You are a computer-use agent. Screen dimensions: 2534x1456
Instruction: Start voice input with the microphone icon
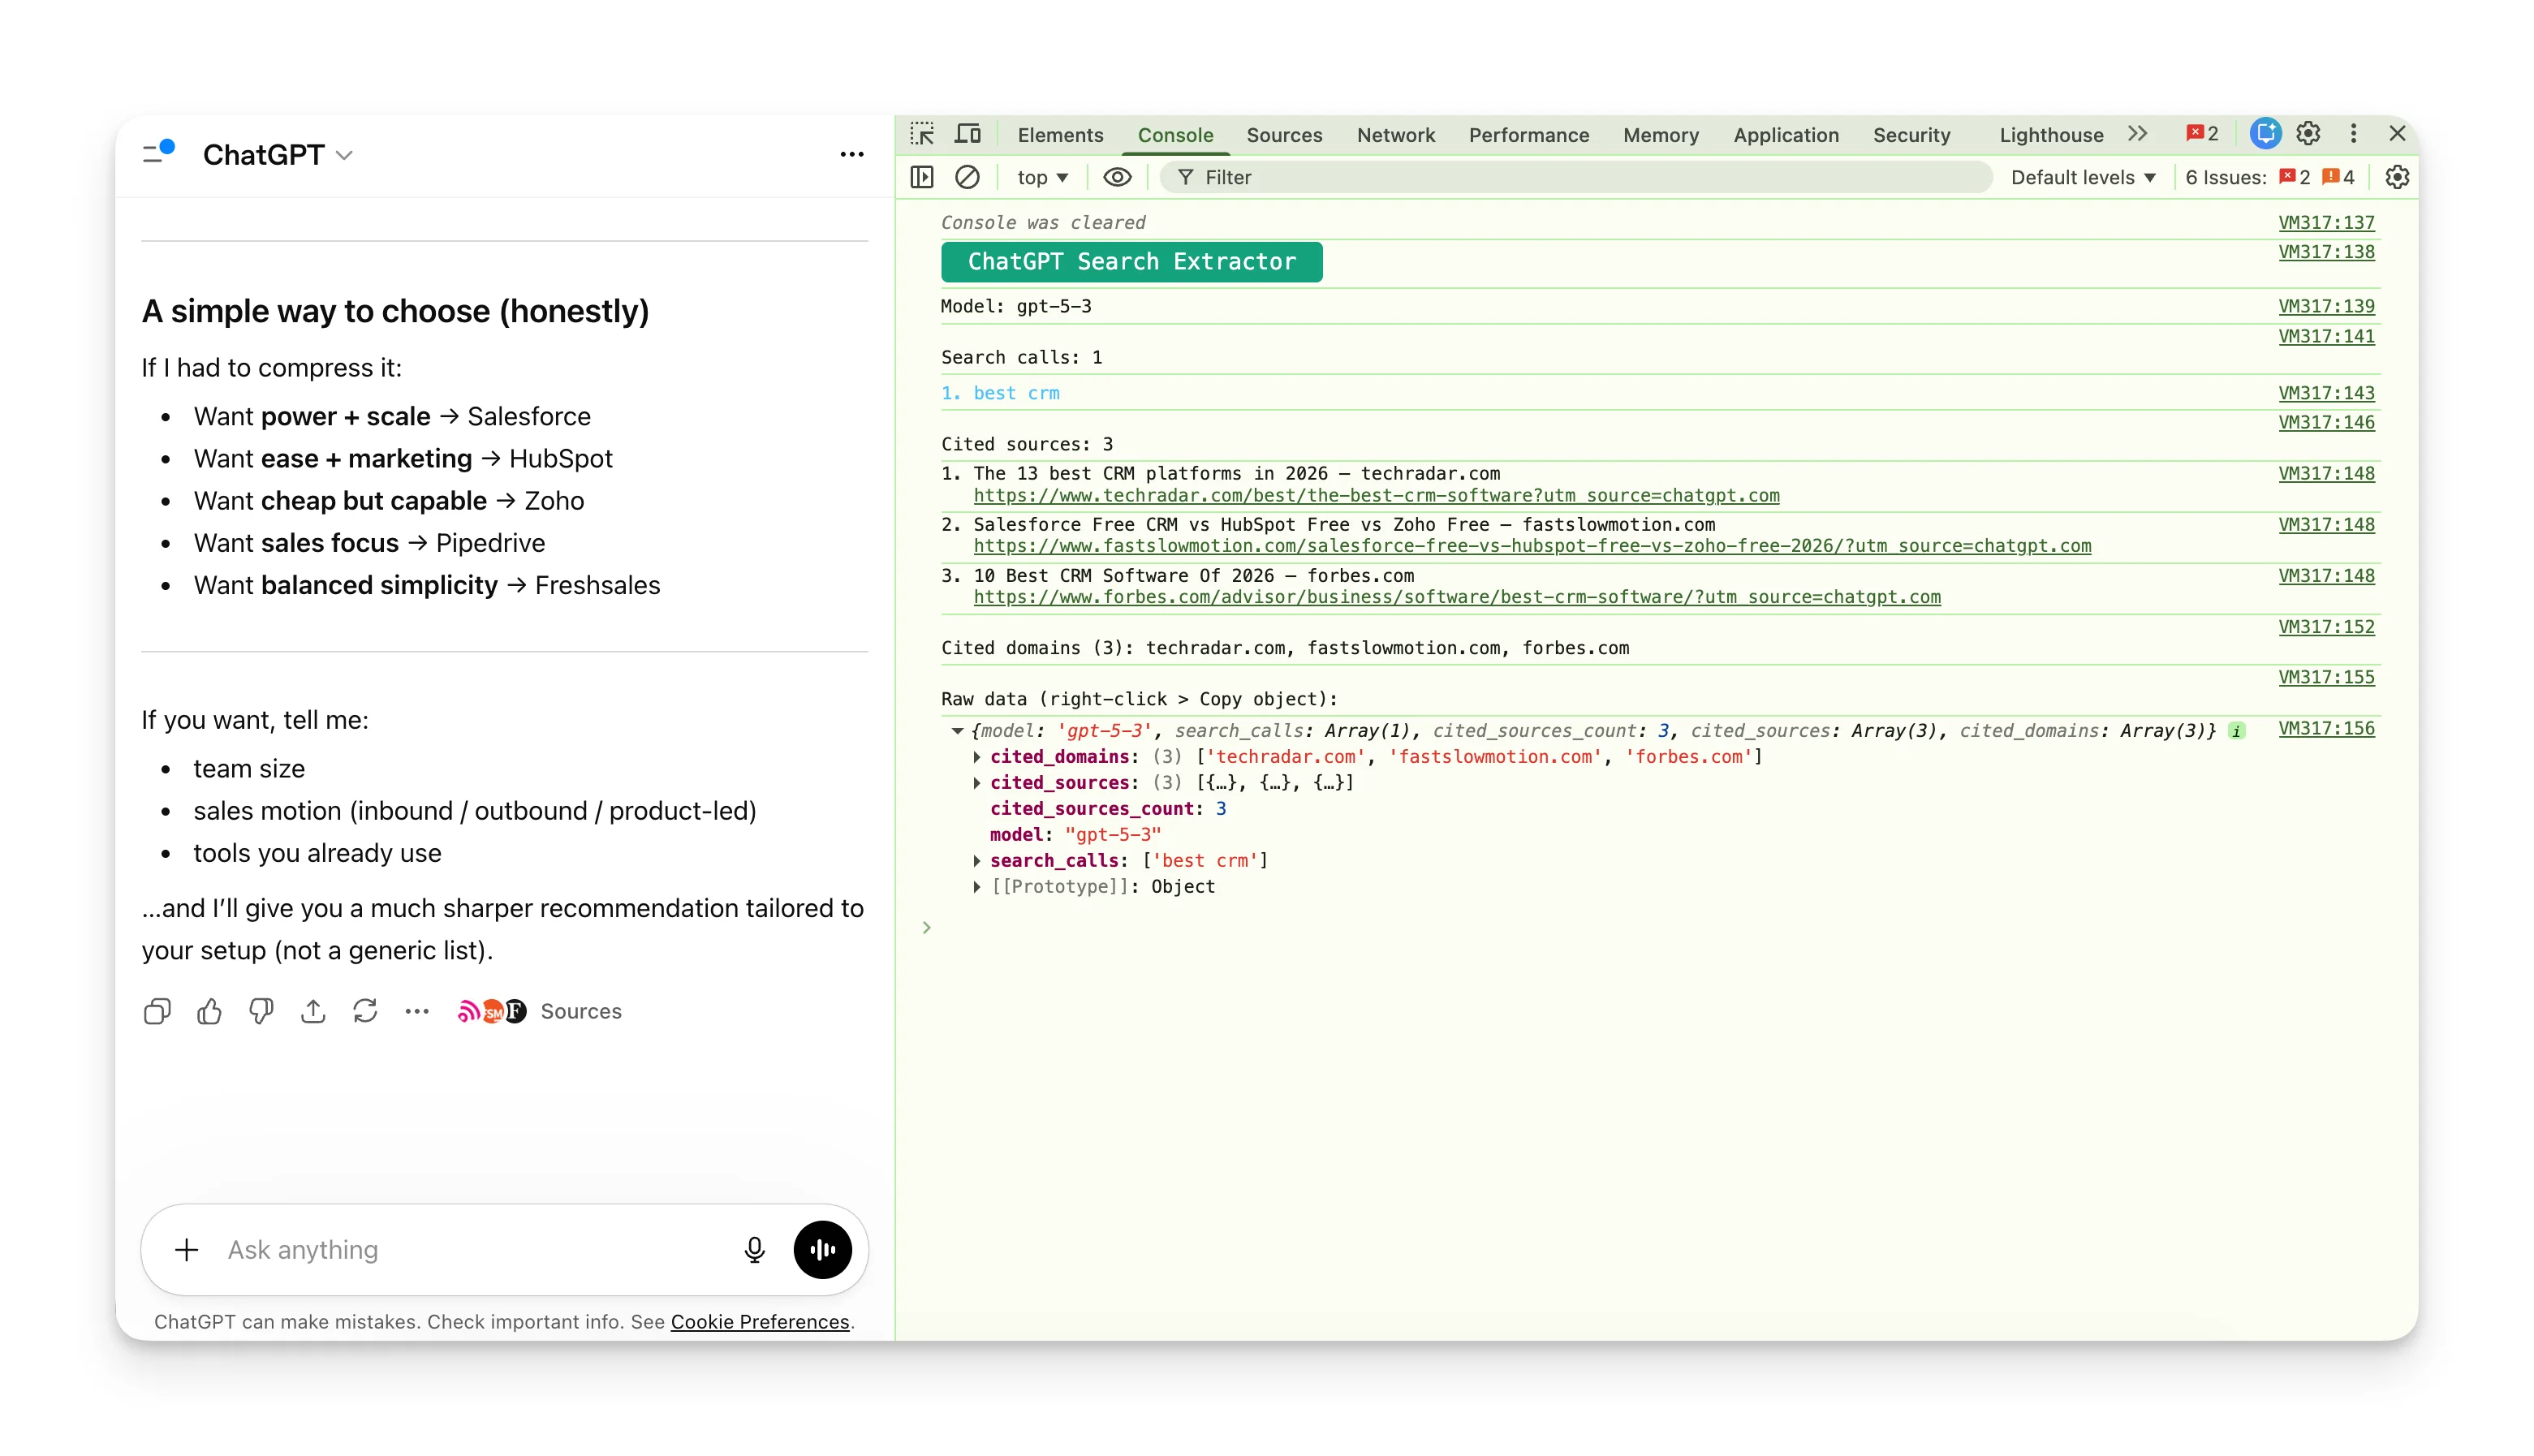point(754,1250)
